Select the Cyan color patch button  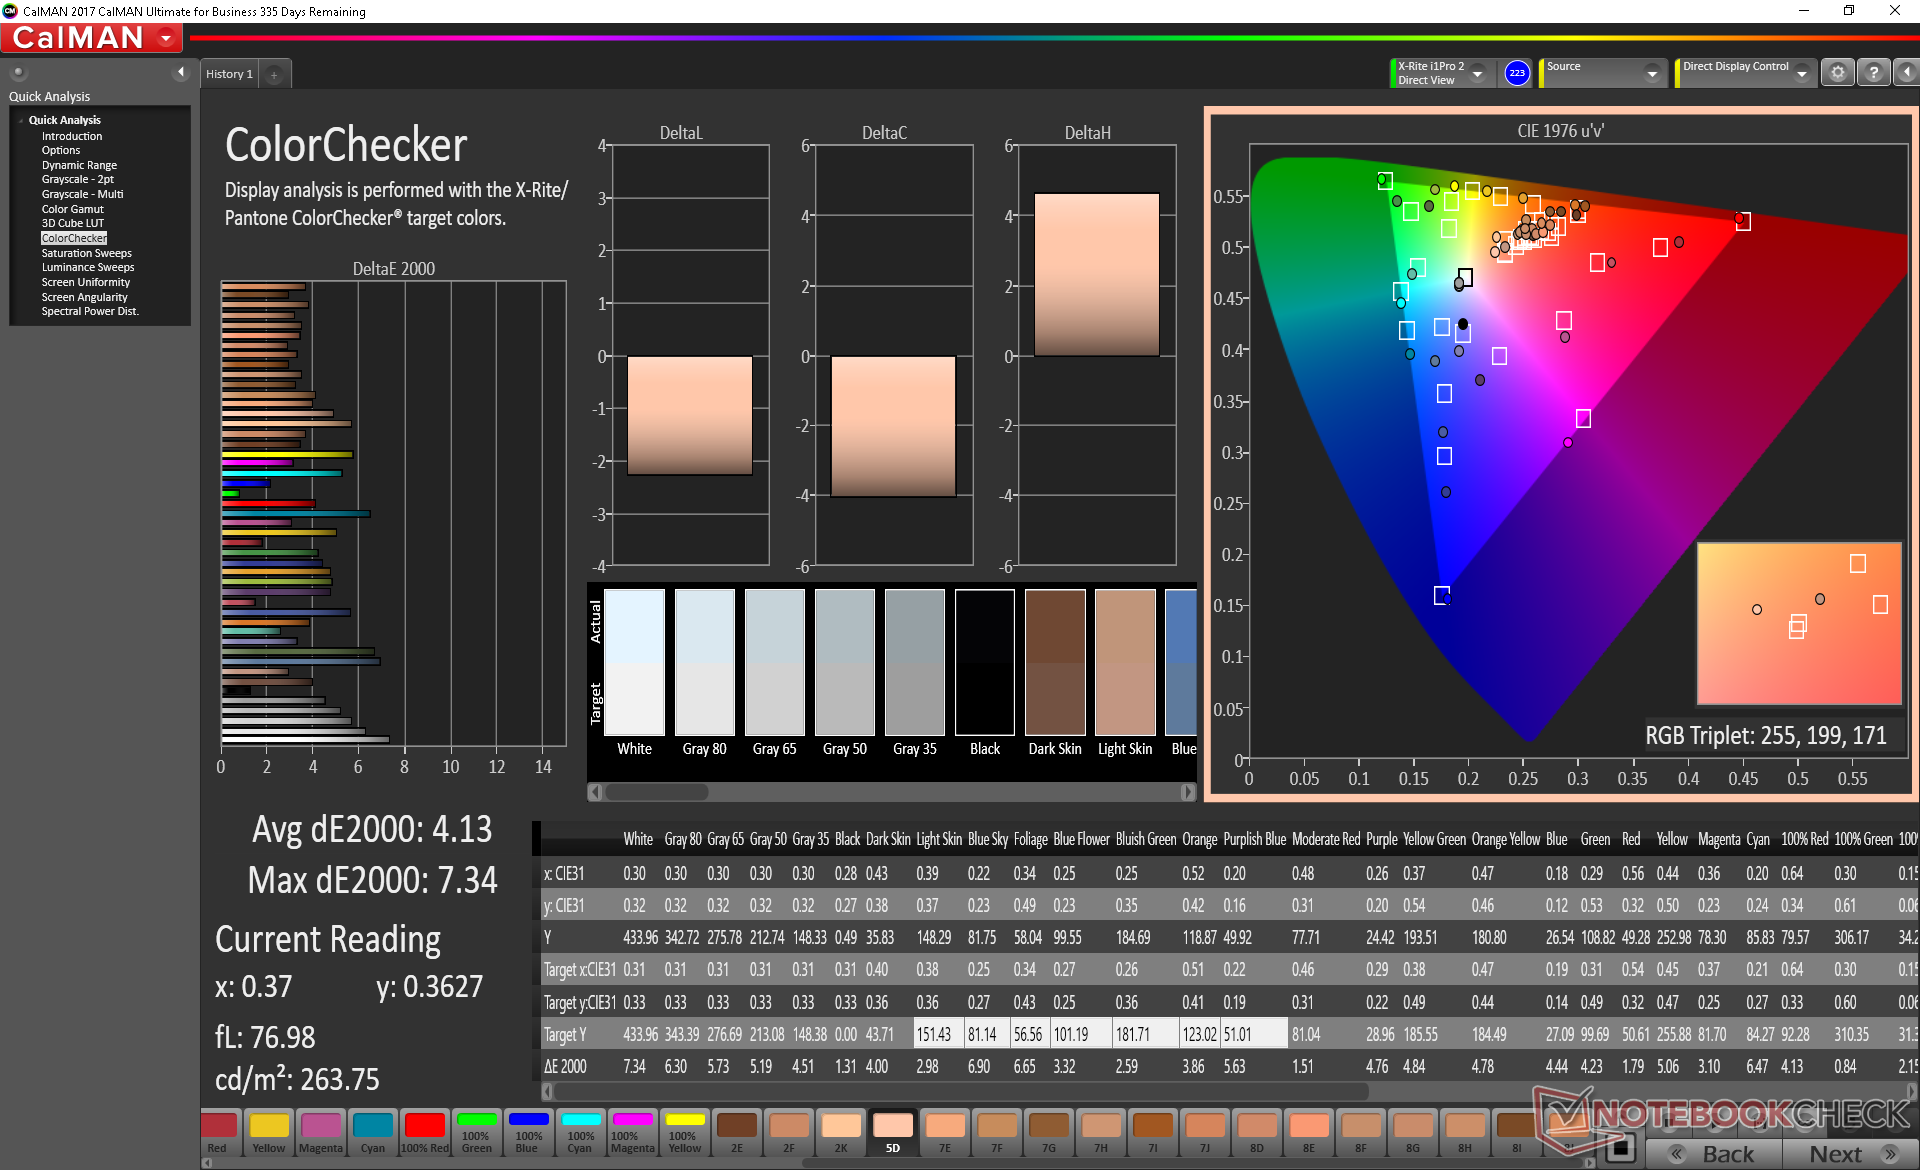373,1132
